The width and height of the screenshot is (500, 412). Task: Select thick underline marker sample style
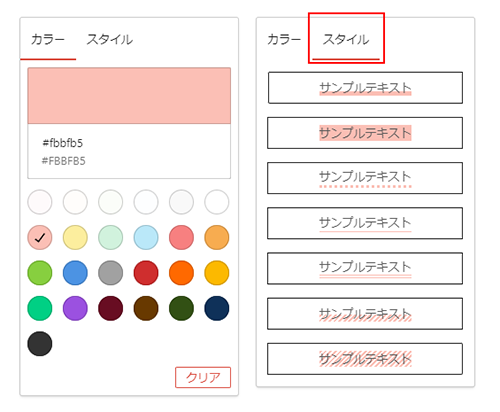pyautogui.click(x=365, y=88)
